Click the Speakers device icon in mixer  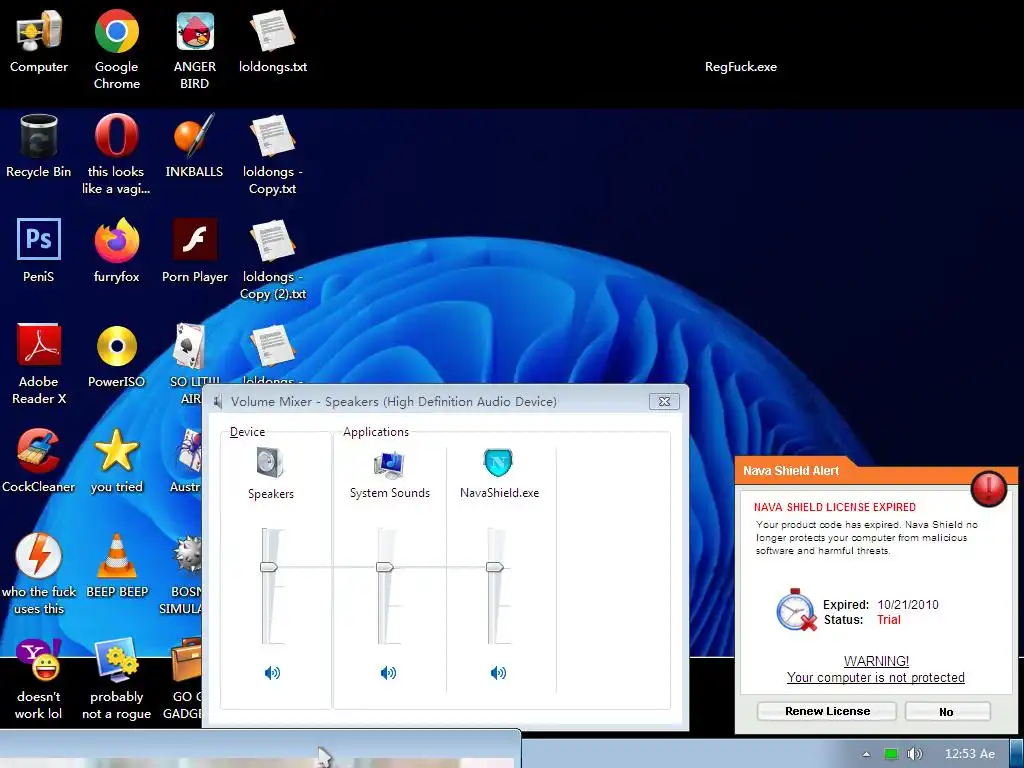click(x=270, y=462)
